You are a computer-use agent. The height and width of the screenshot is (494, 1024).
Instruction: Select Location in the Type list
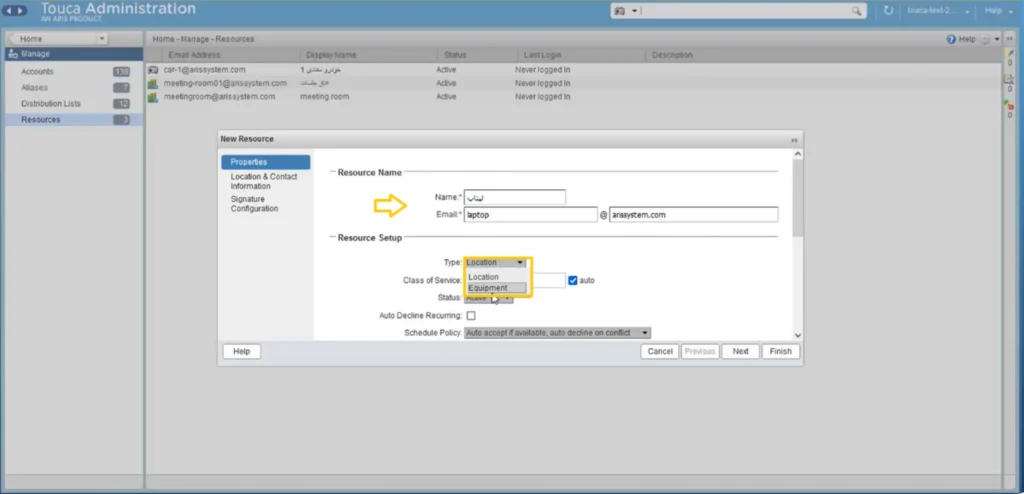(x=496, y=277)
